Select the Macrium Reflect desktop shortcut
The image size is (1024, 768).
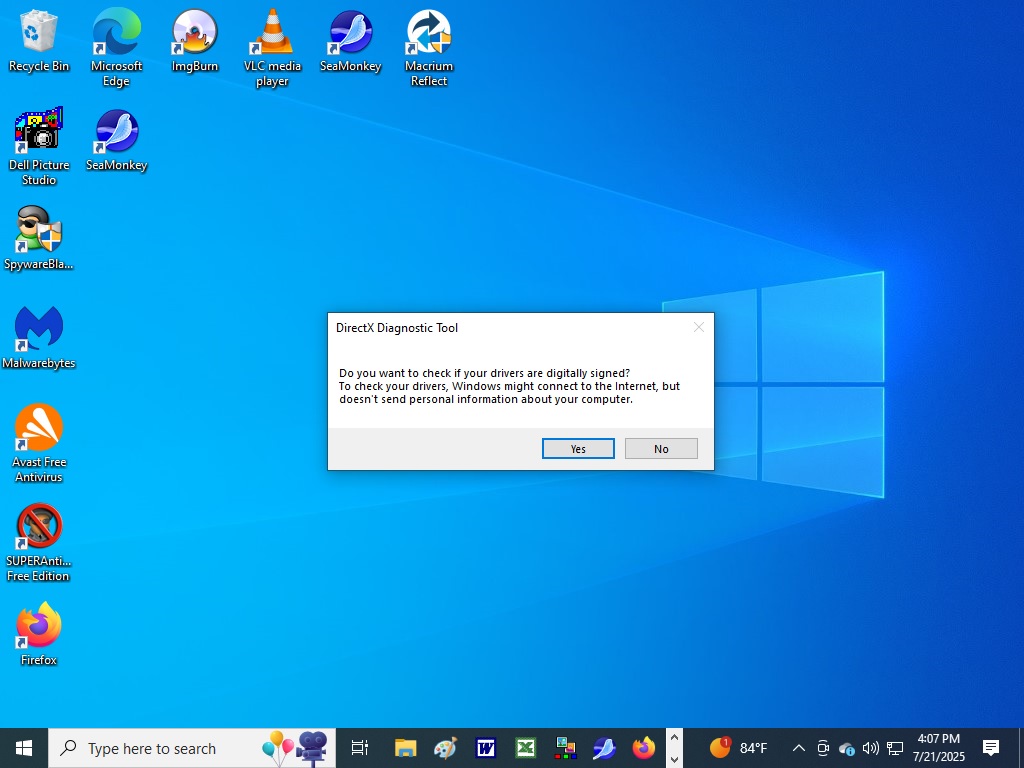[x=429, y=48]
